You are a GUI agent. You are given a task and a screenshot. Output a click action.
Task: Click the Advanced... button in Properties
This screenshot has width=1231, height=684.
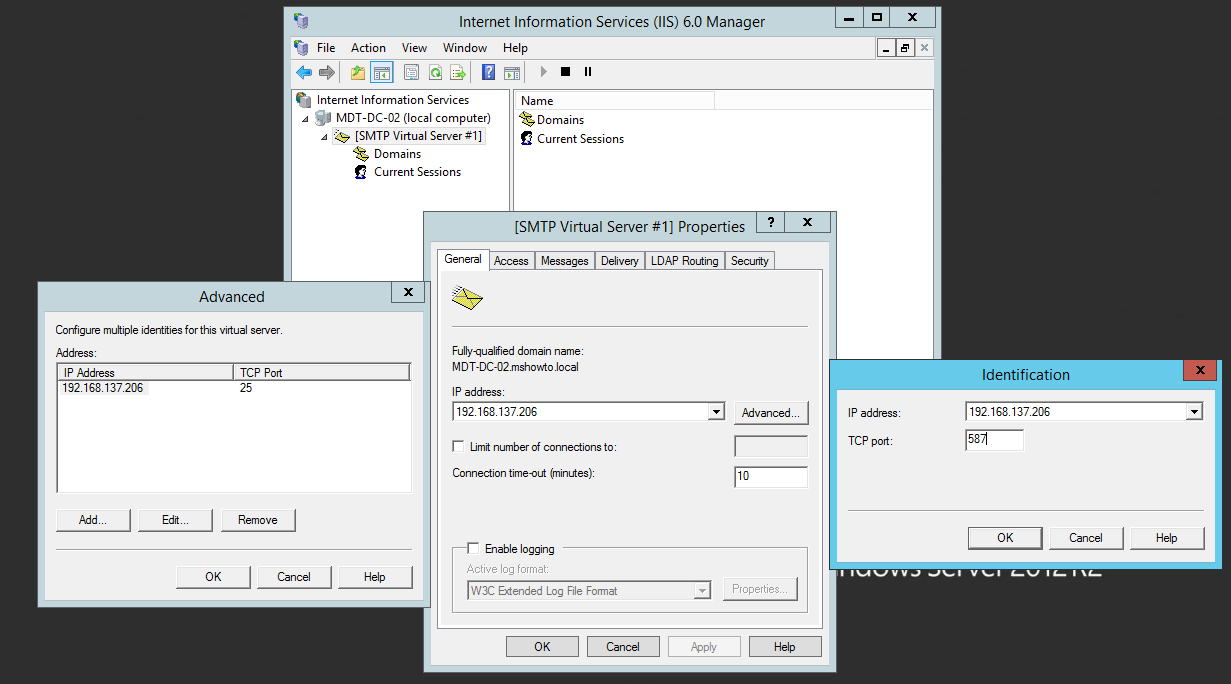771,412
